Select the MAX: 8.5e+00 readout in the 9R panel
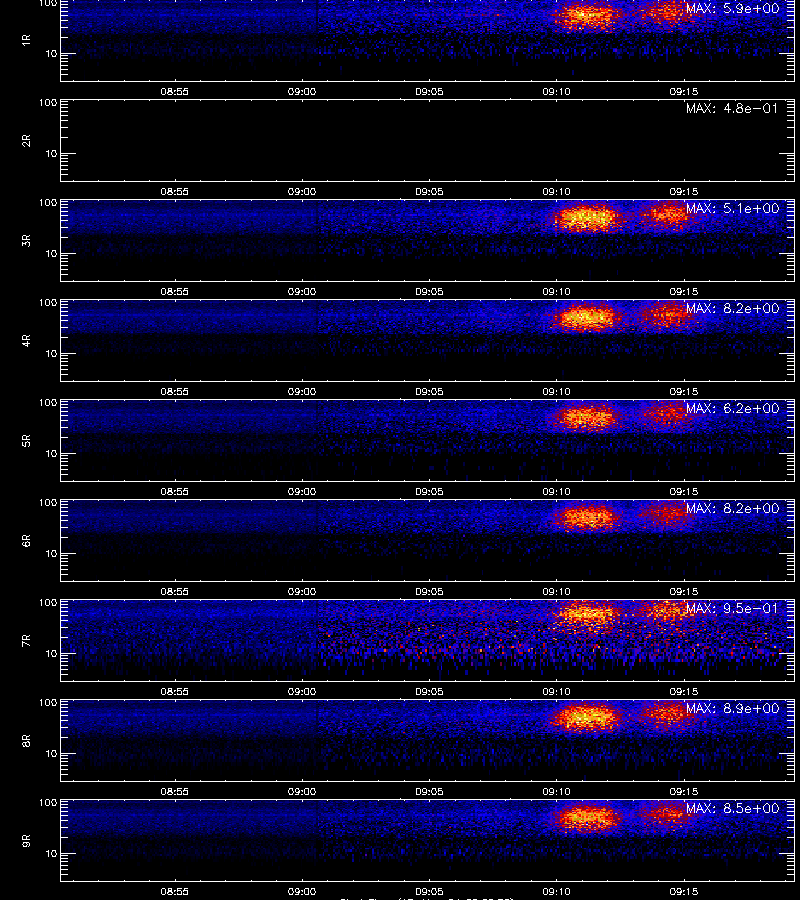The width and height of the screenshot is (800, 900). pyautogui.click(x=732, y=808)
